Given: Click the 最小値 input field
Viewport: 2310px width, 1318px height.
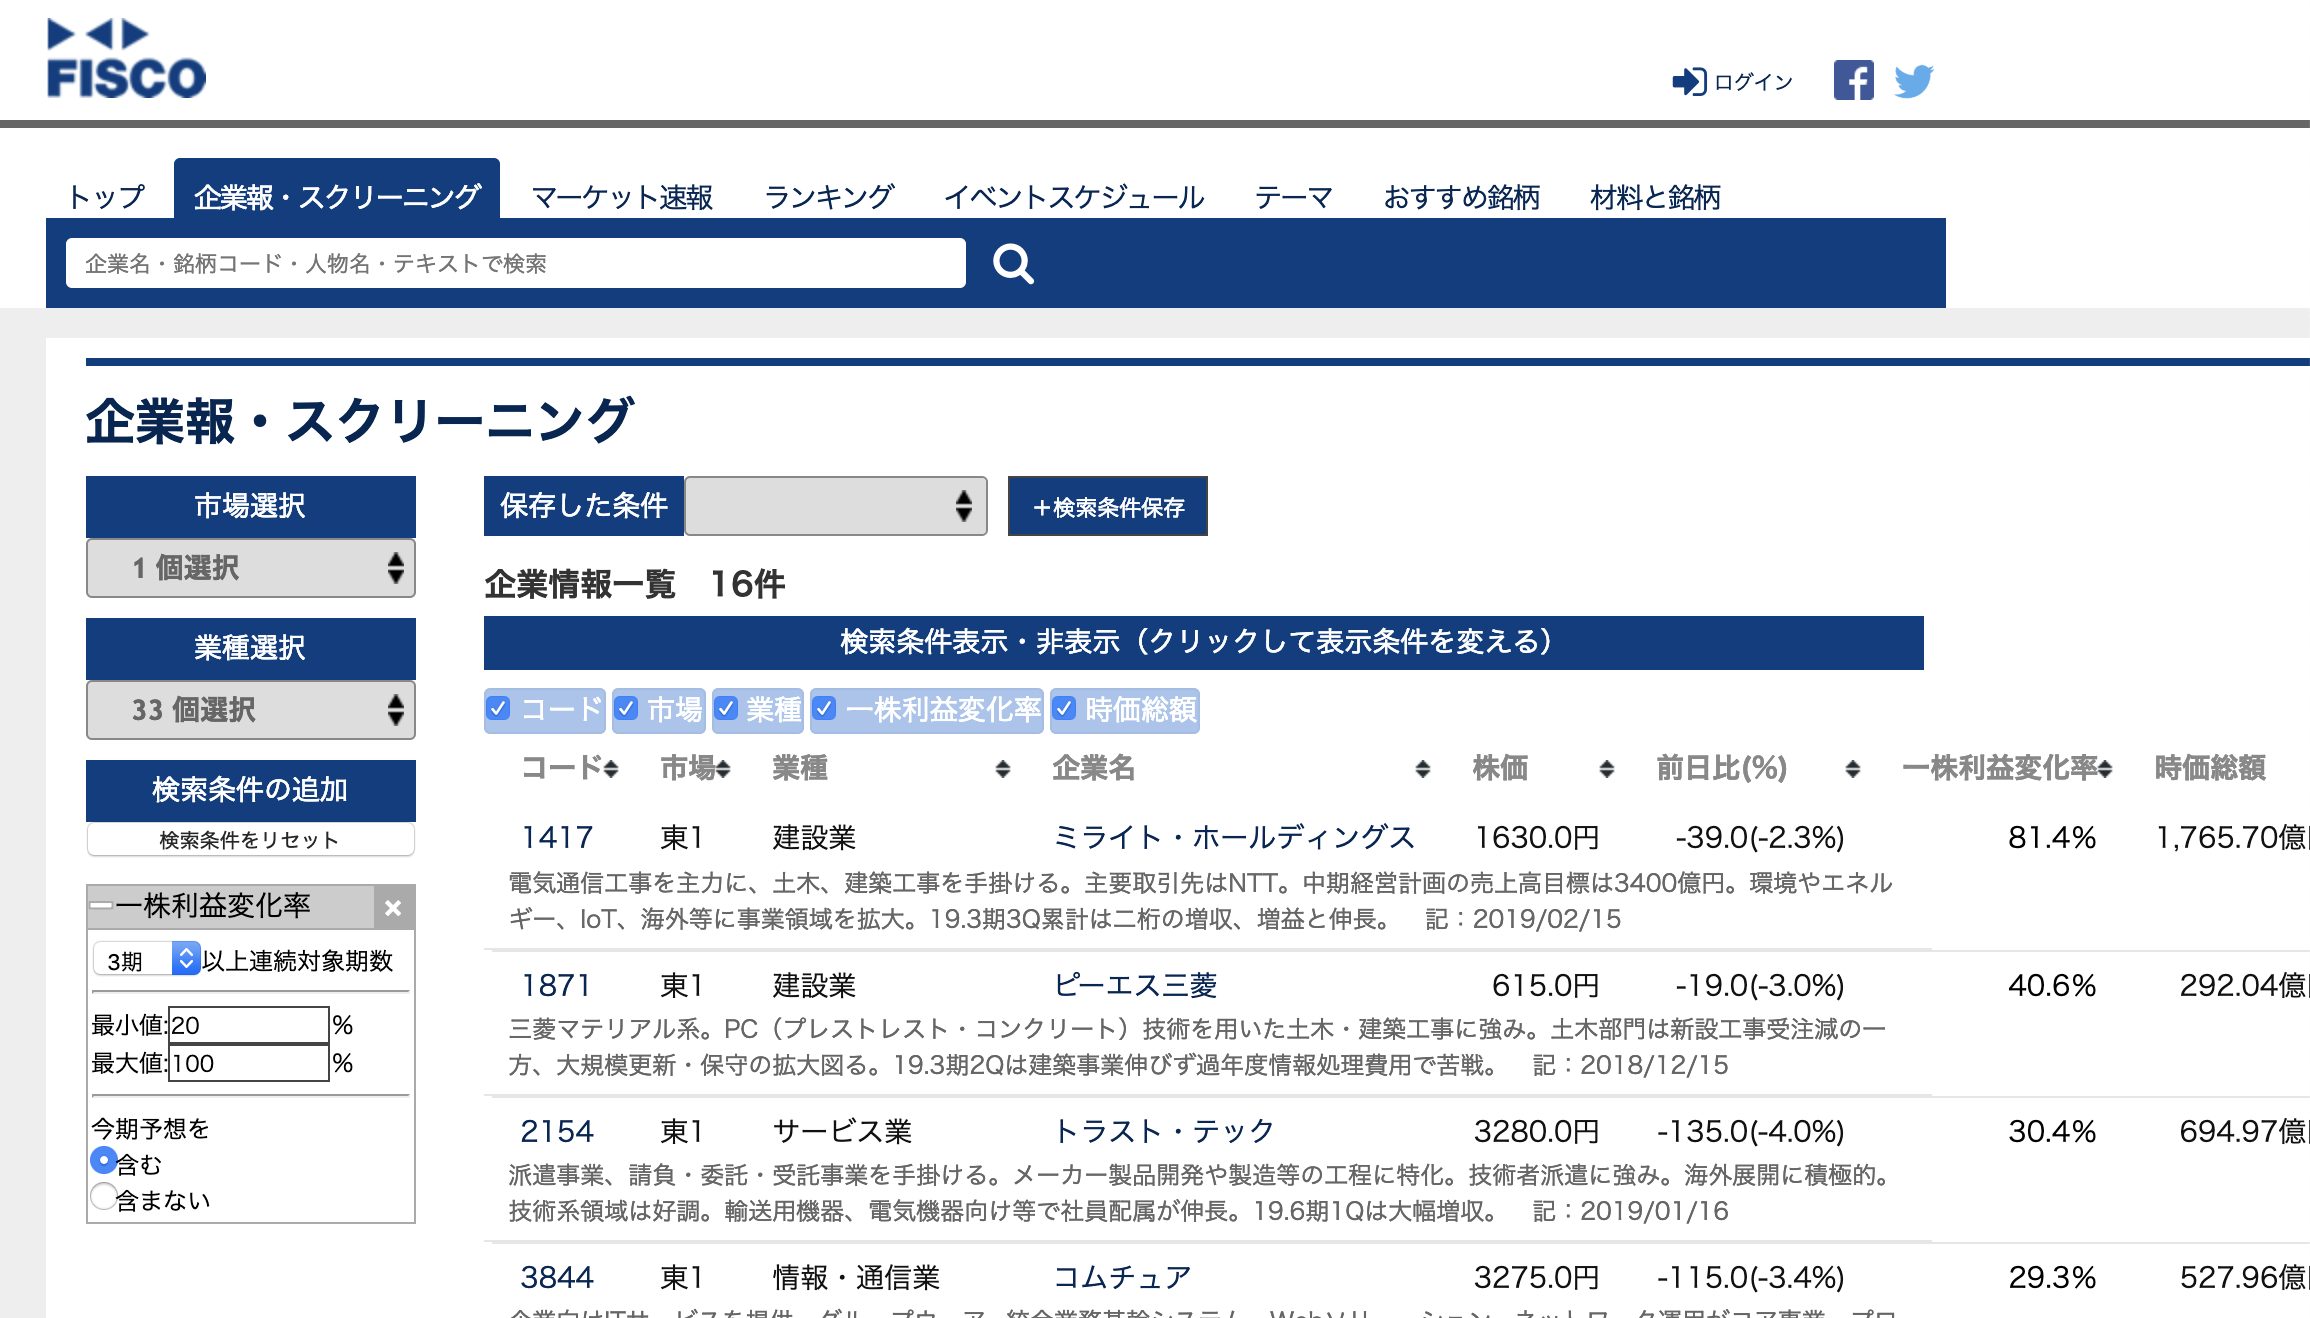Looking at the screenshot, I should tap(249, 1025).
